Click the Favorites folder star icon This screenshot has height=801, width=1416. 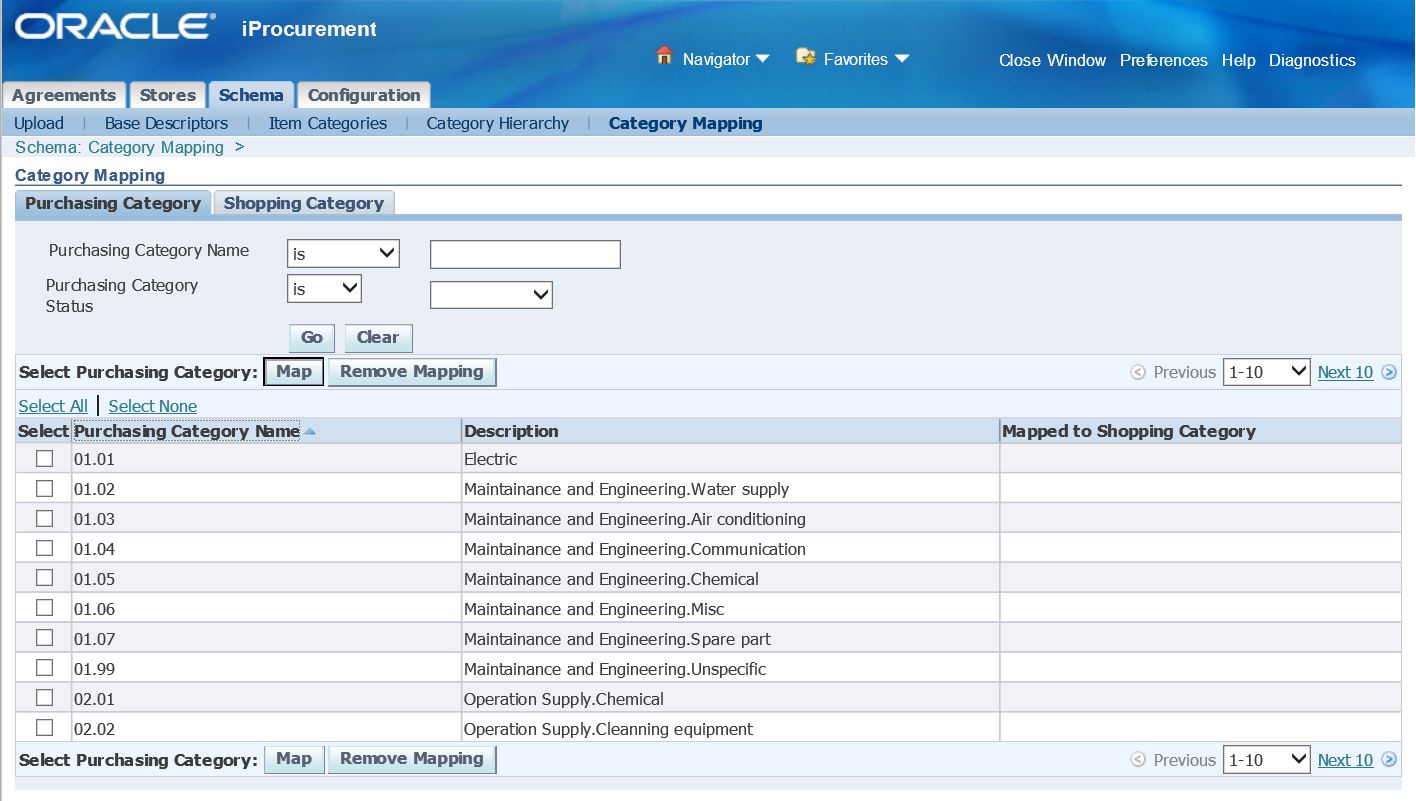click(x=806, y=57)
